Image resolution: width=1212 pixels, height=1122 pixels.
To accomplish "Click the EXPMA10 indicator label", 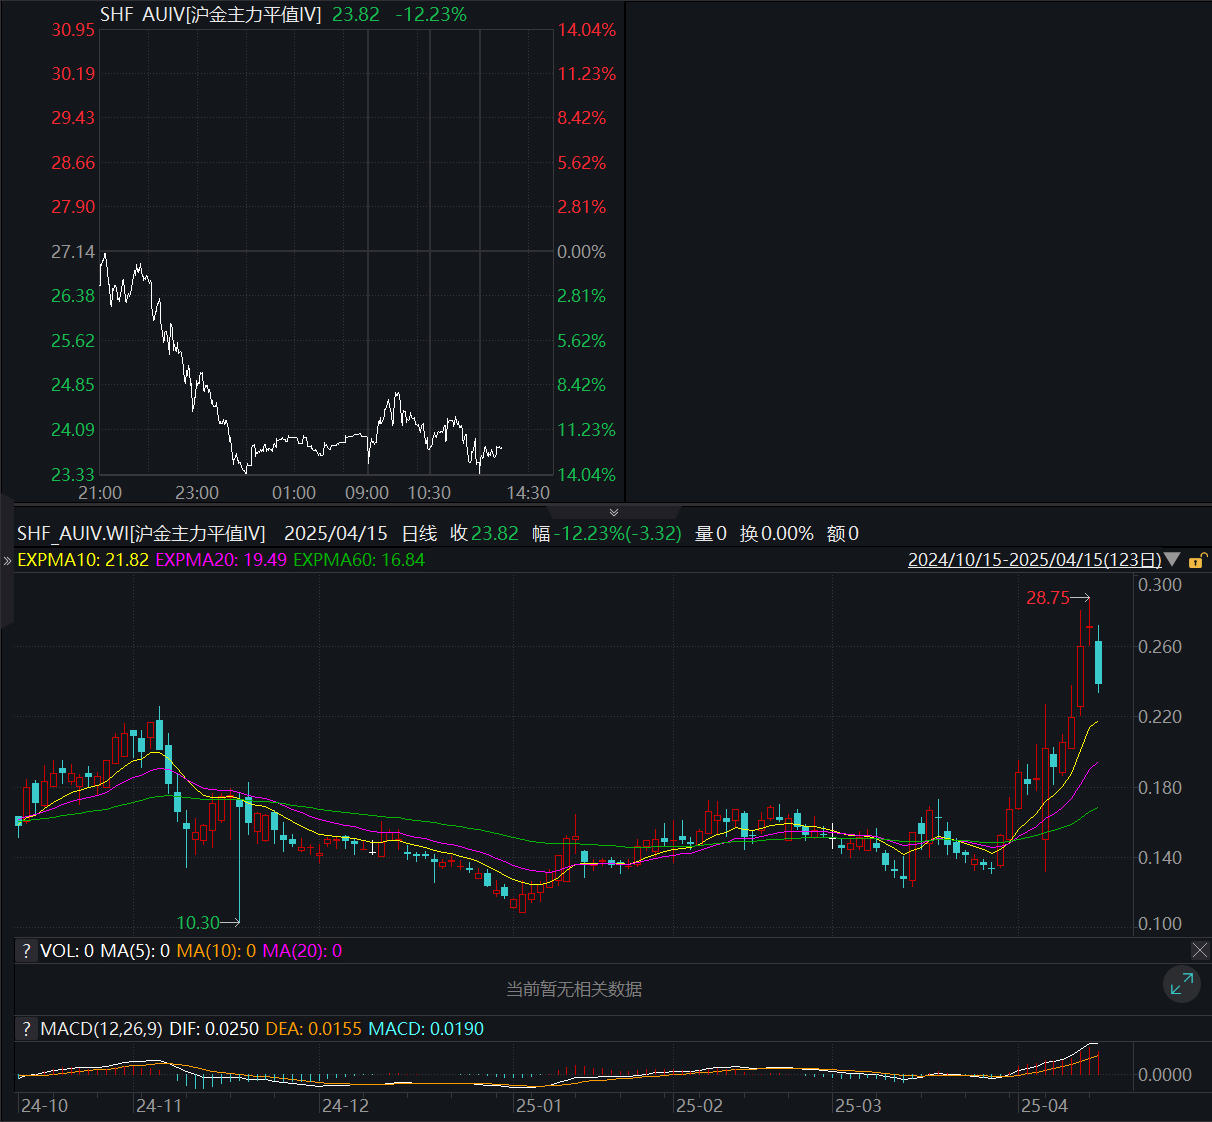I will (83, 560).
